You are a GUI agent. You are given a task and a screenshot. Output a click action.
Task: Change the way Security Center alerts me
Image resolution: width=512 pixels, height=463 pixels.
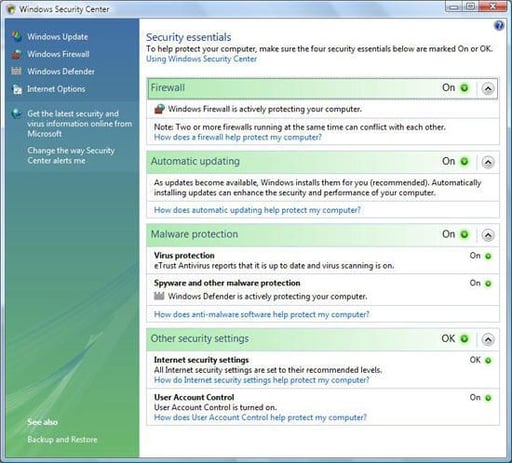click(71, 156)
